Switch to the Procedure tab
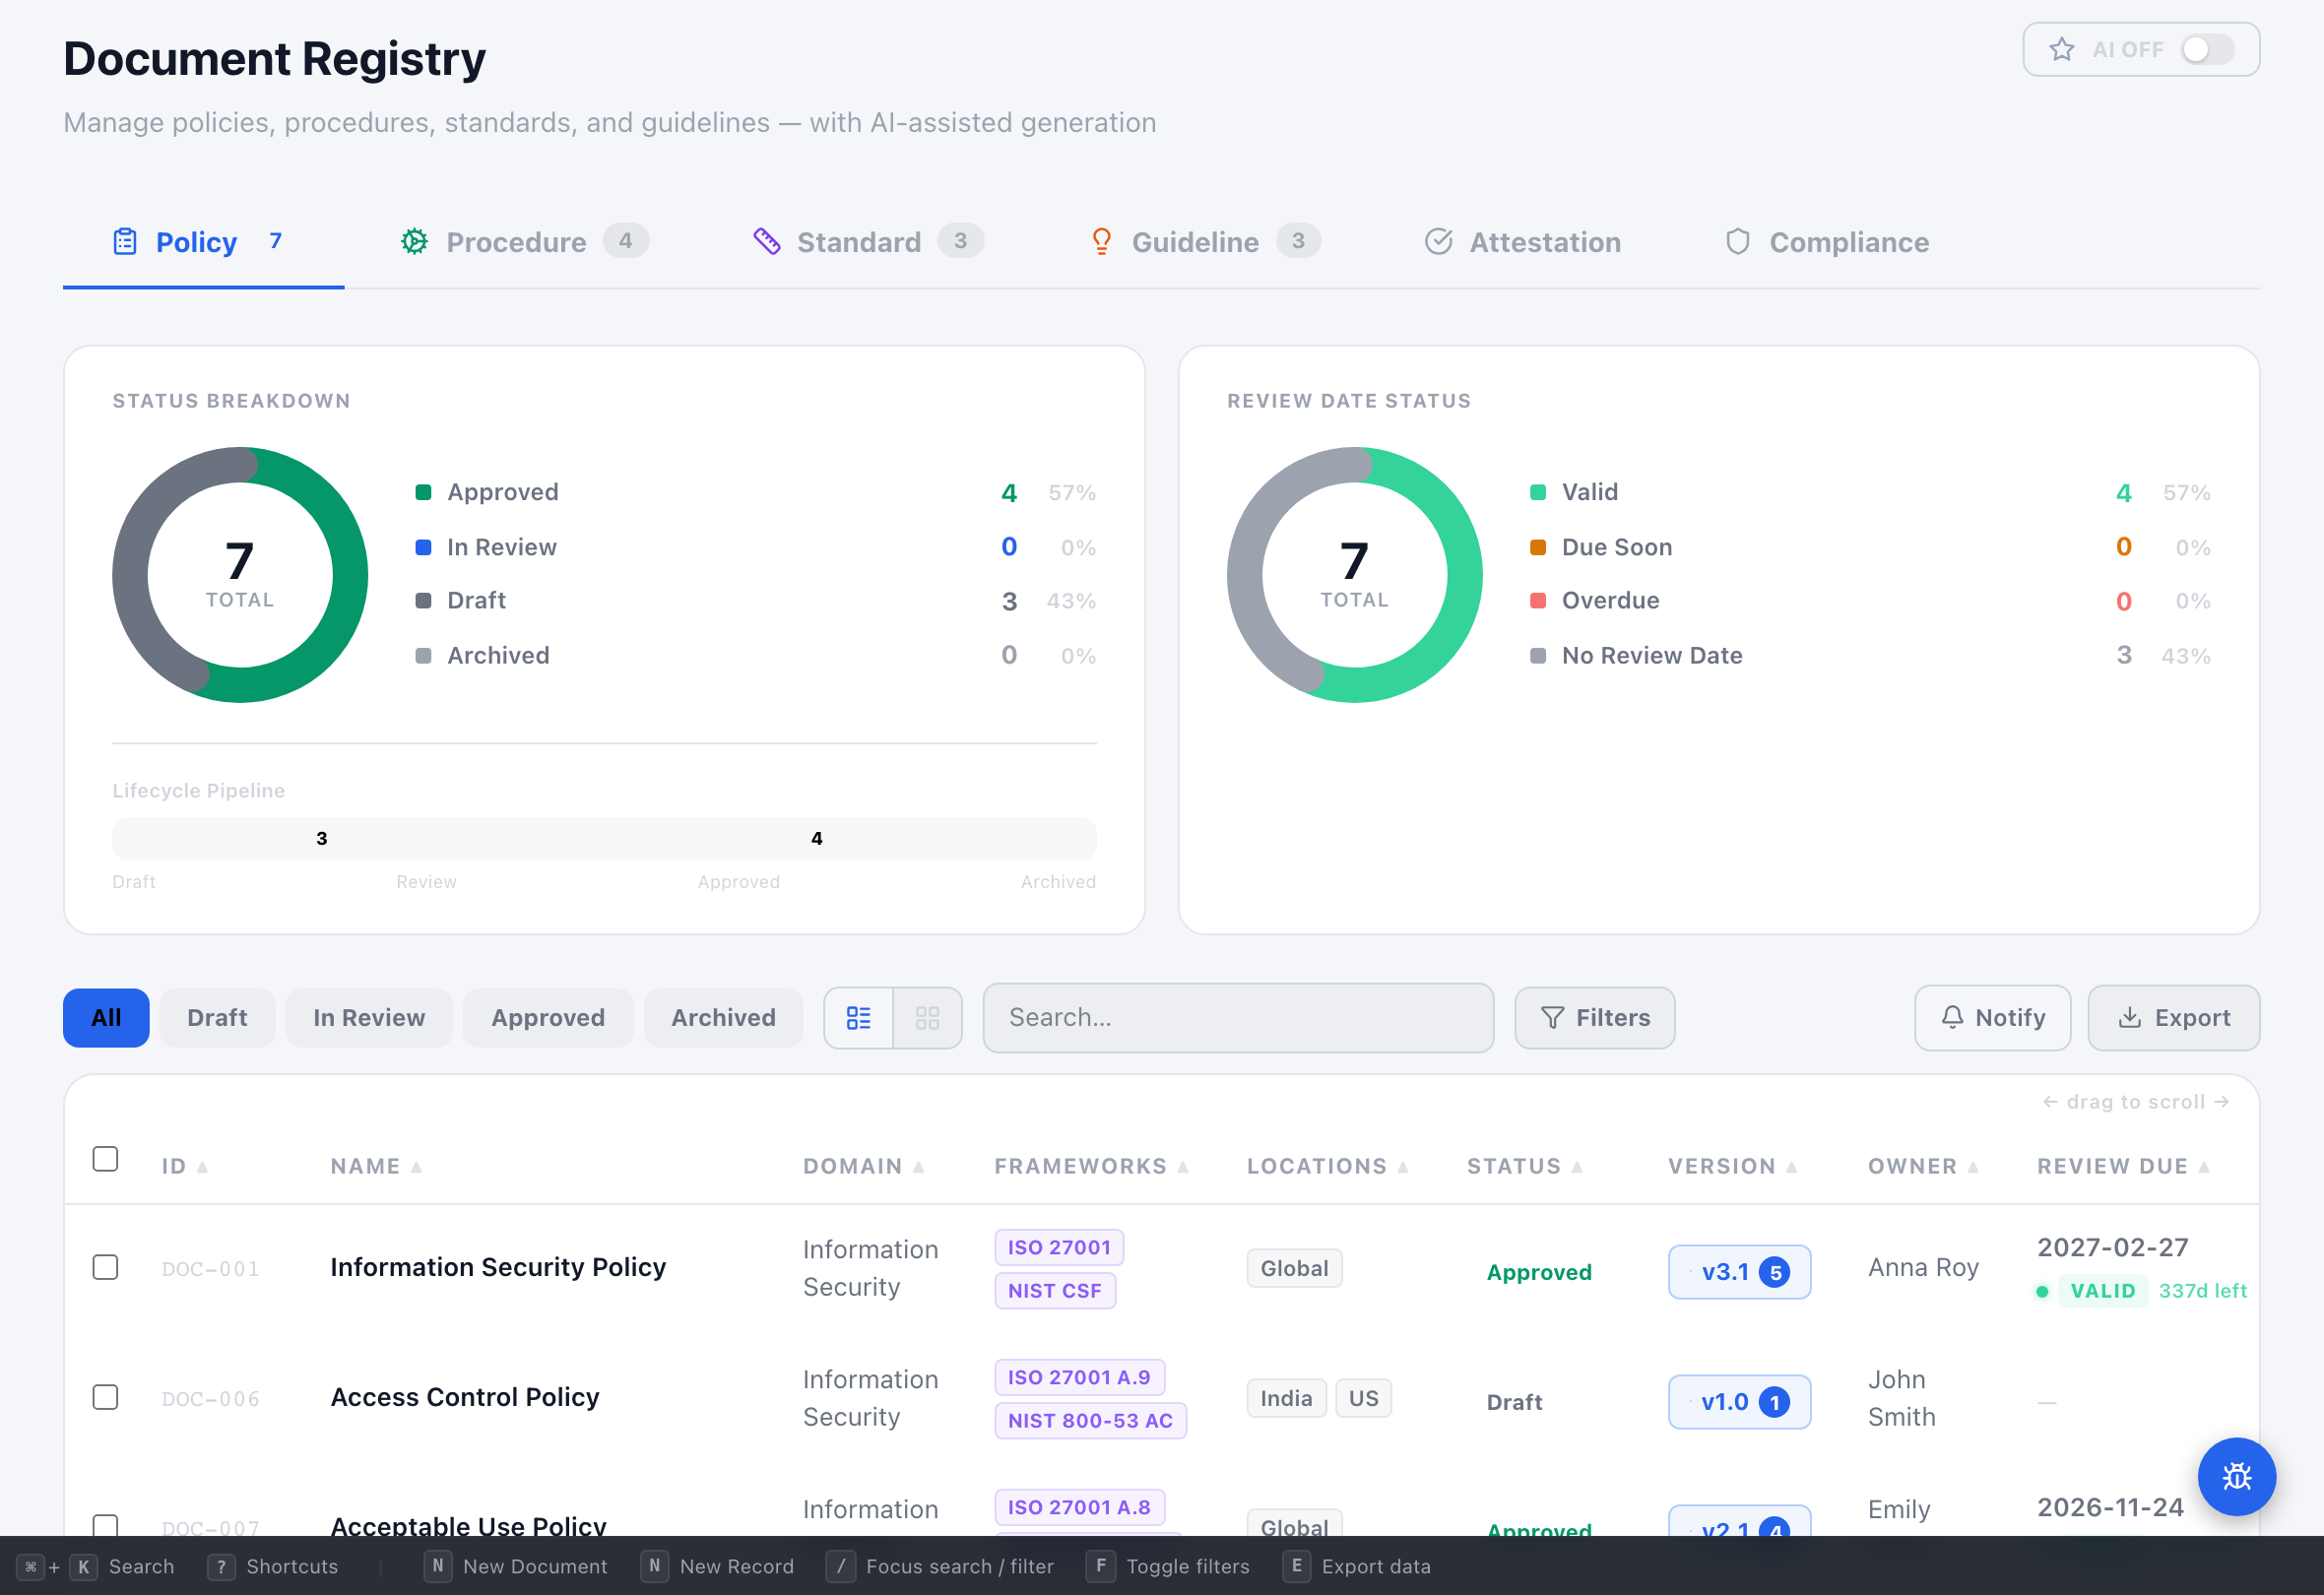The width and height of the screenshot is (2324, 1595). pos(516,241)
